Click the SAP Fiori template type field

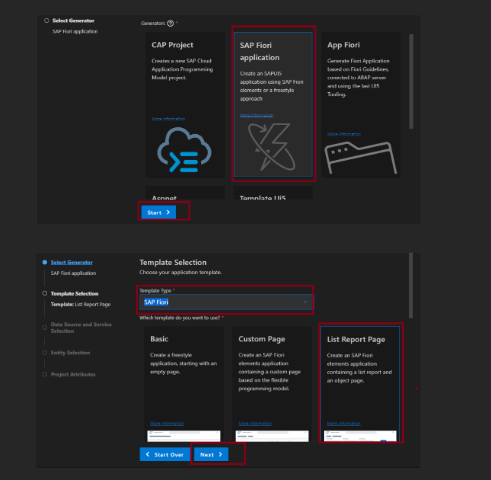(x=225, y=302)
